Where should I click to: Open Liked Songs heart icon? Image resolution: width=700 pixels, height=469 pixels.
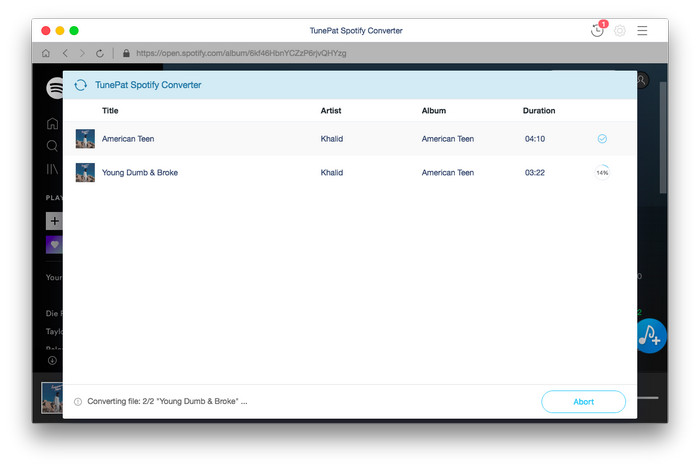coord(54,245)
